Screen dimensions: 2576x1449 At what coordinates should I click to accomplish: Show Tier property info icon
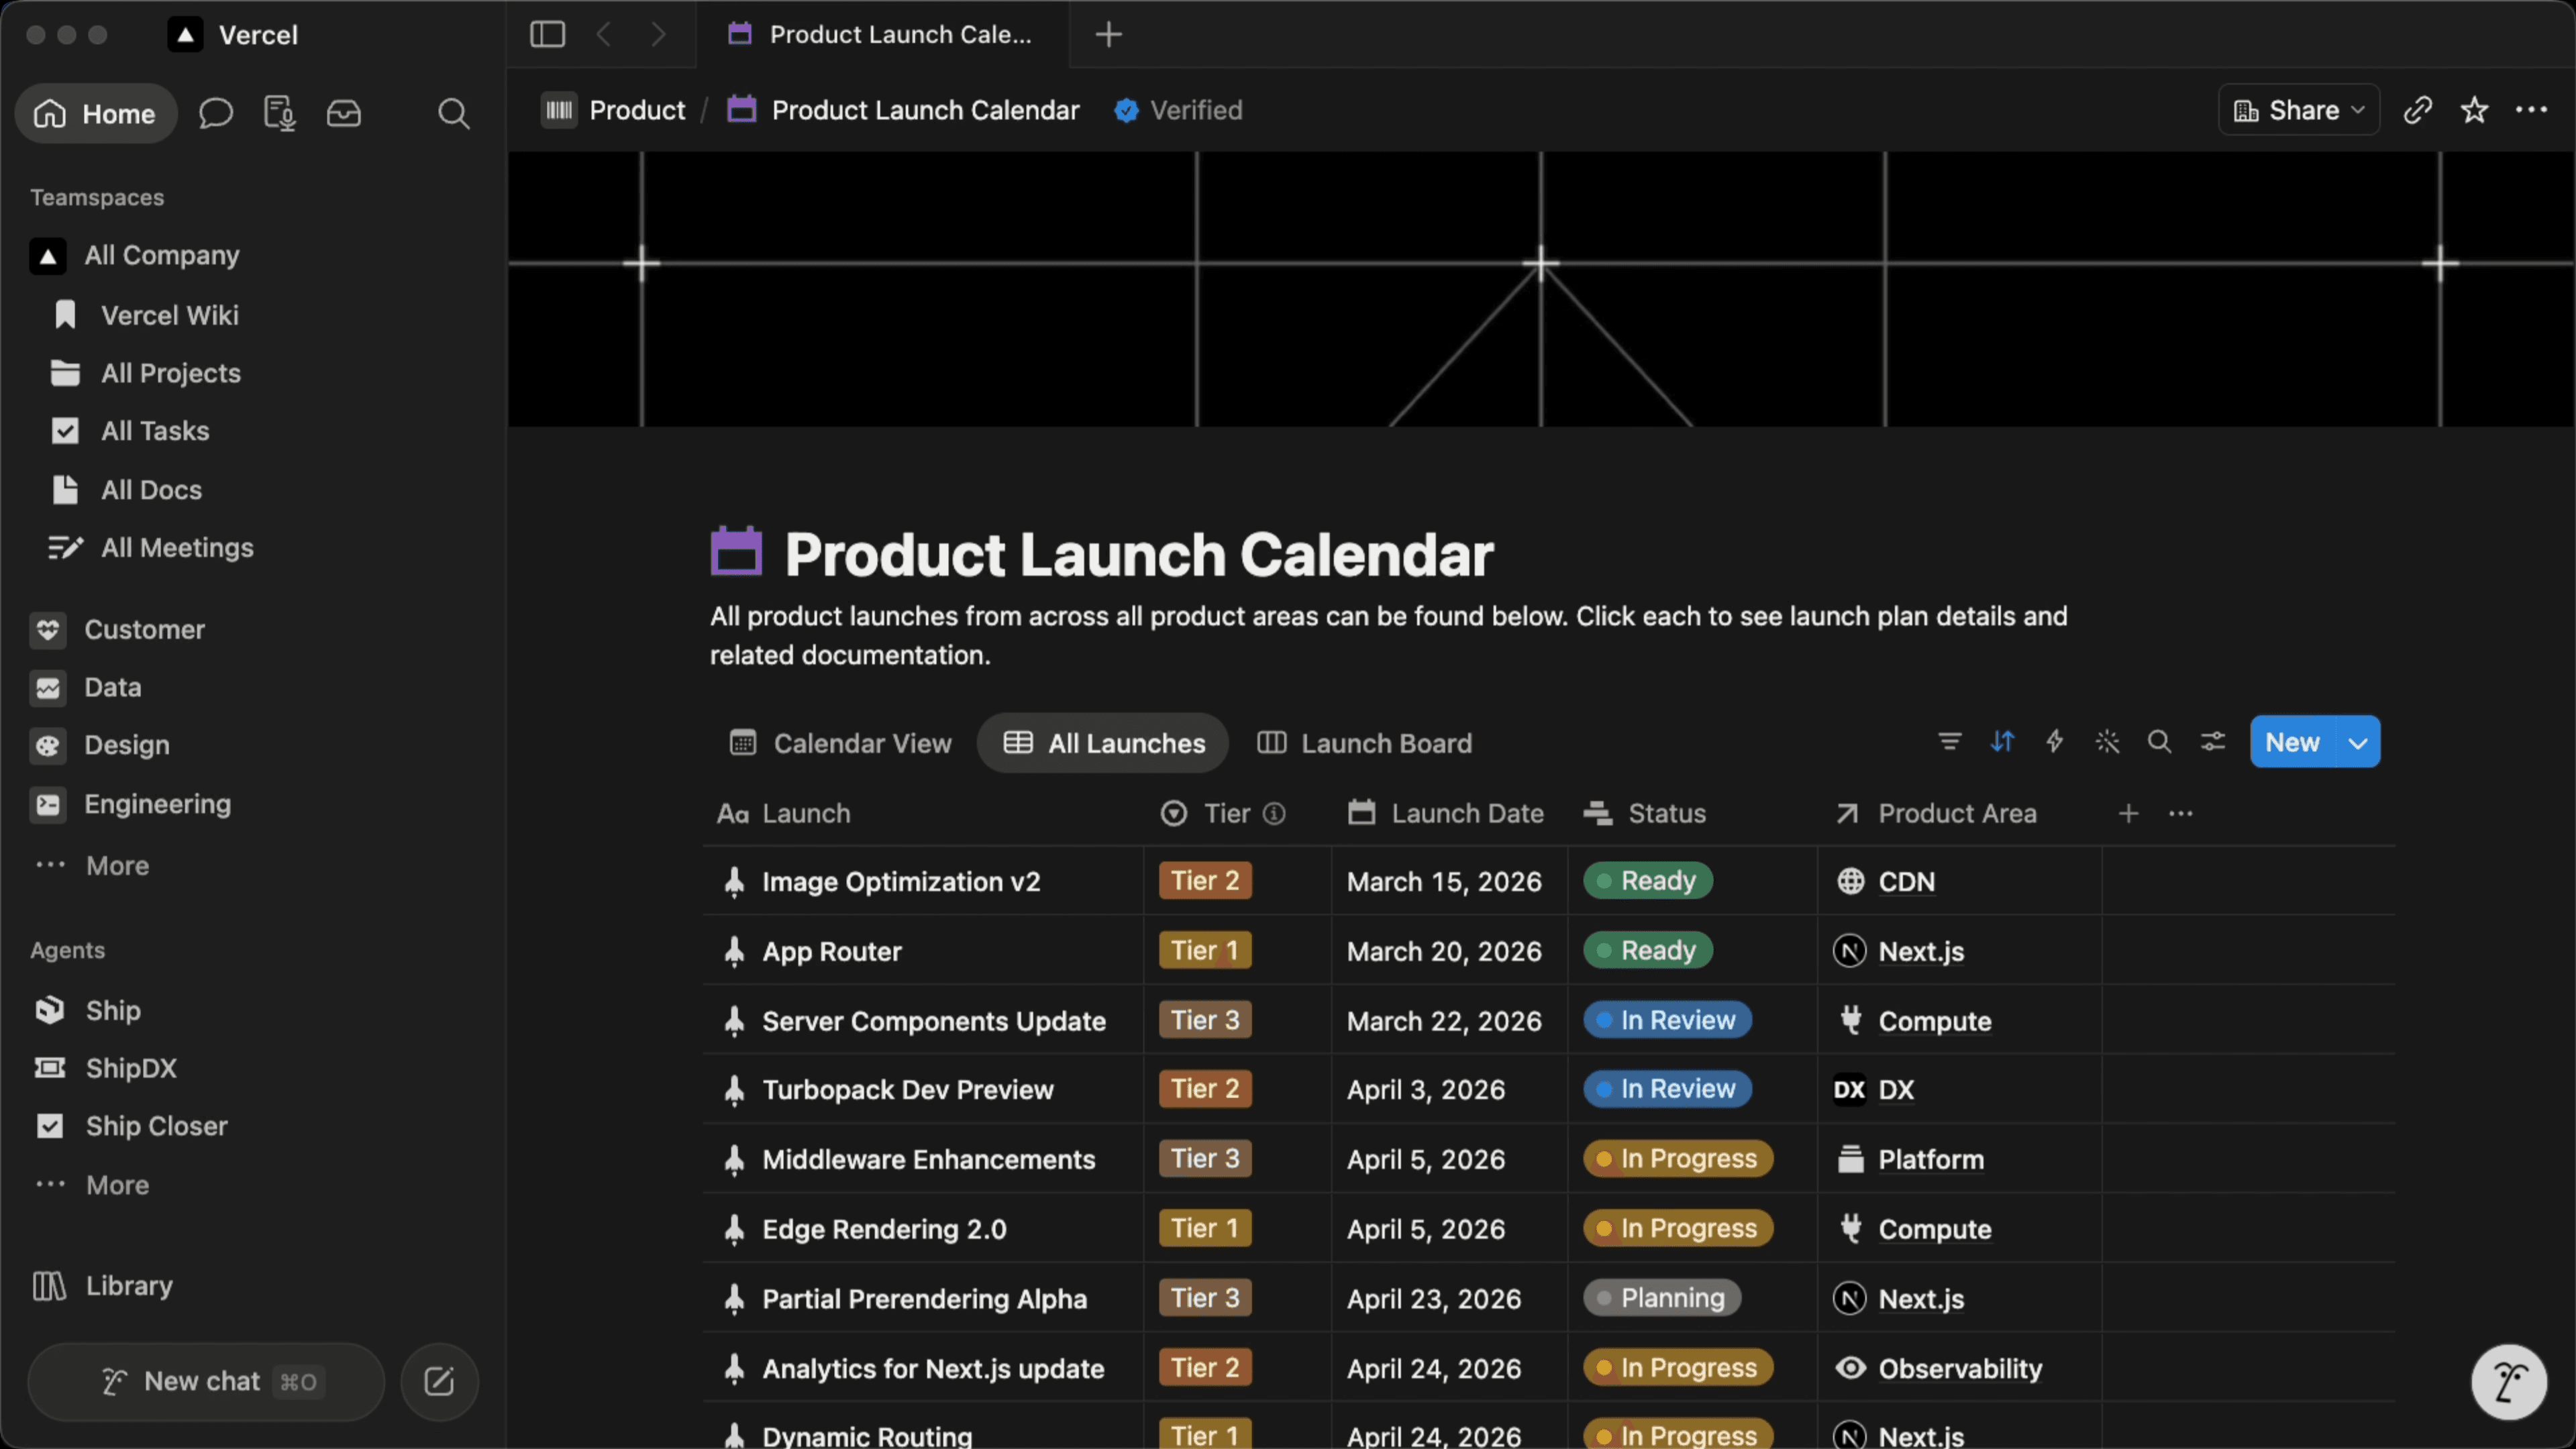[1273, 813]
